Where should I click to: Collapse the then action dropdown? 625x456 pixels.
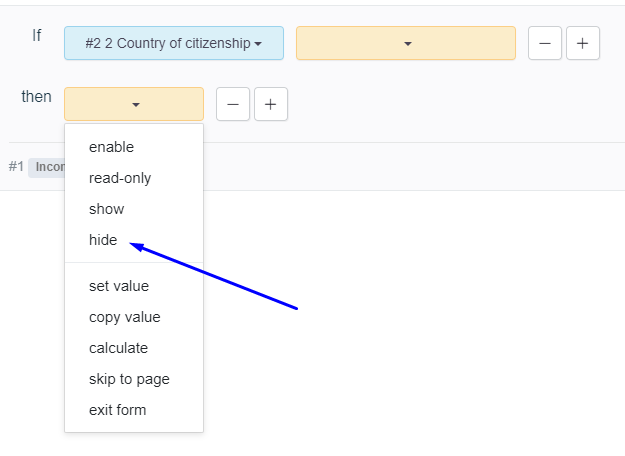tap(134, 104)
